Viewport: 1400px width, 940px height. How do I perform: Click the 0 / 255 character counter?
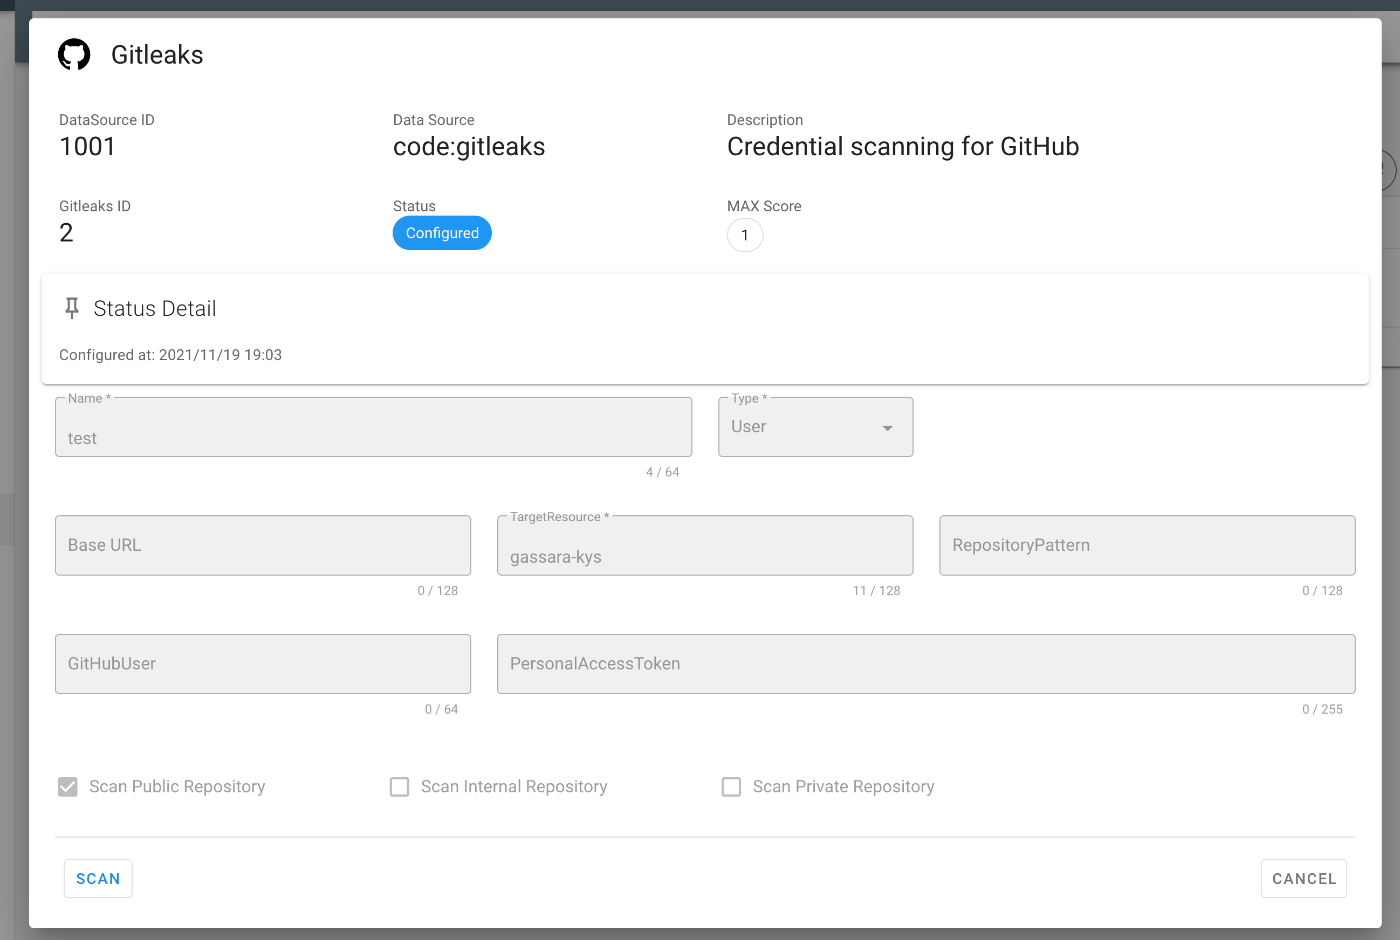pyautogui.click(x=1322, y=709)
